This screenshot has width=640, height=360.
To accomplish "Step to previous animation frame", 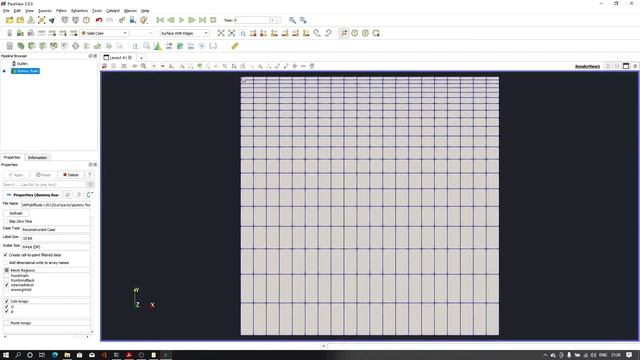I will (171, 20).
